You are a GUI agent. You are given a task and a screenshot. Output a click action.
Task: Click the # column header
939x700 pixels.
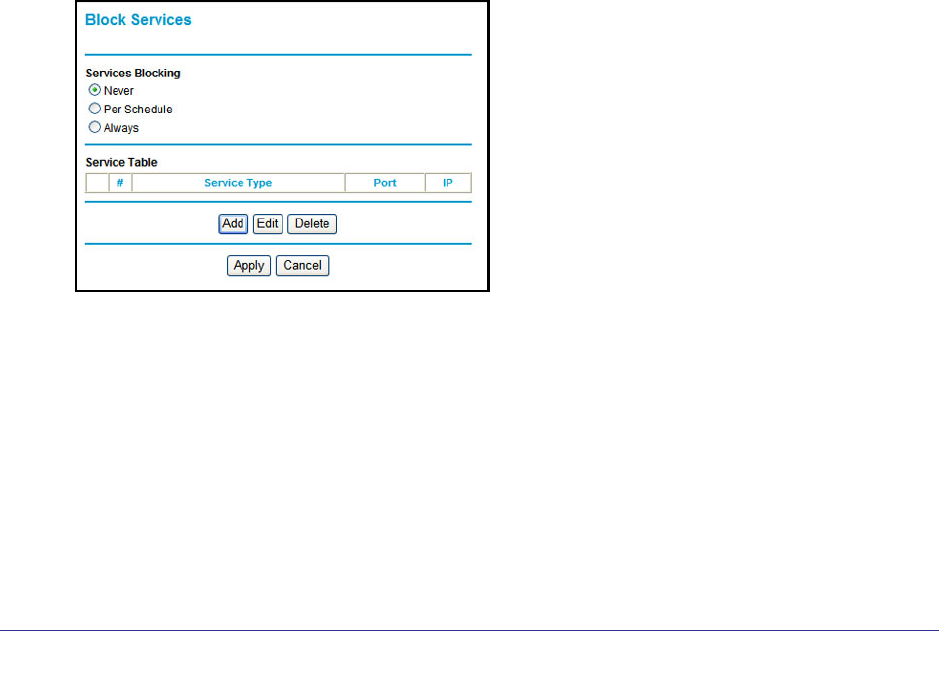(120, 183)
